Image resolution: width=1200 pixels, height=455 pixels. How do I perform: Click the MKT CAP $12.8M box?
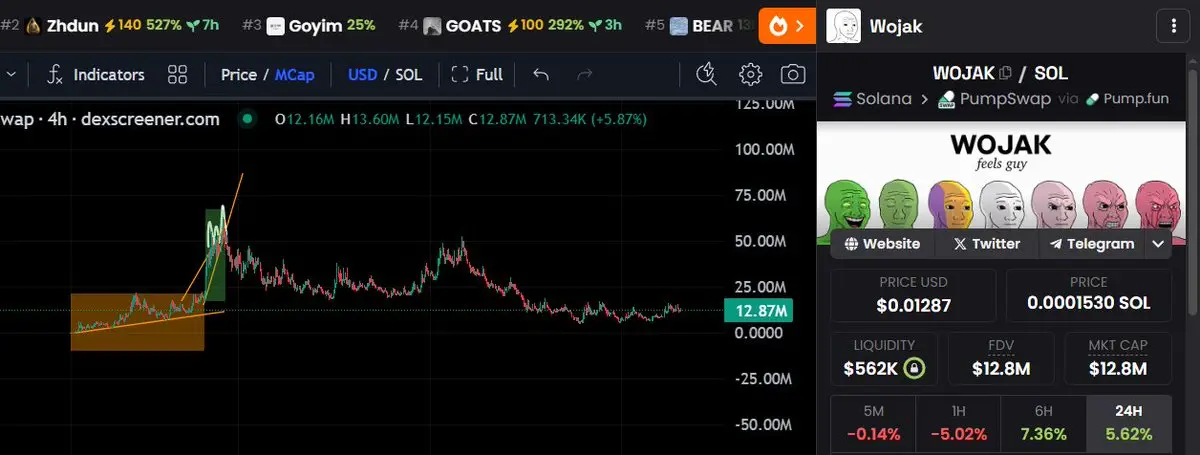tap(1117, 358)
